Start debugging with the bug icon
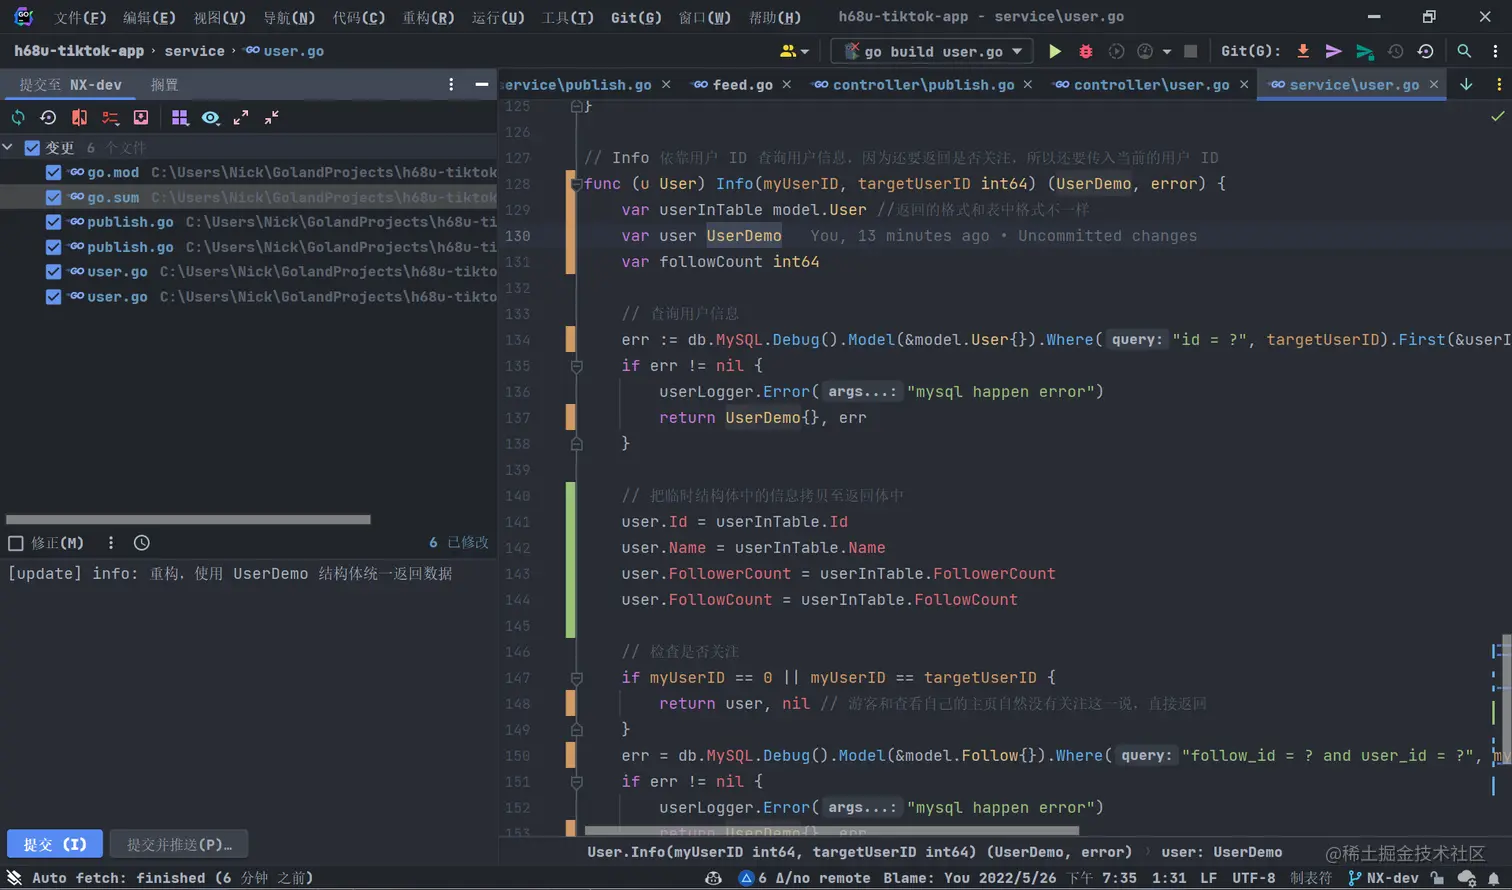Viewport: 1512px width, 890px height. [1085, 51]
